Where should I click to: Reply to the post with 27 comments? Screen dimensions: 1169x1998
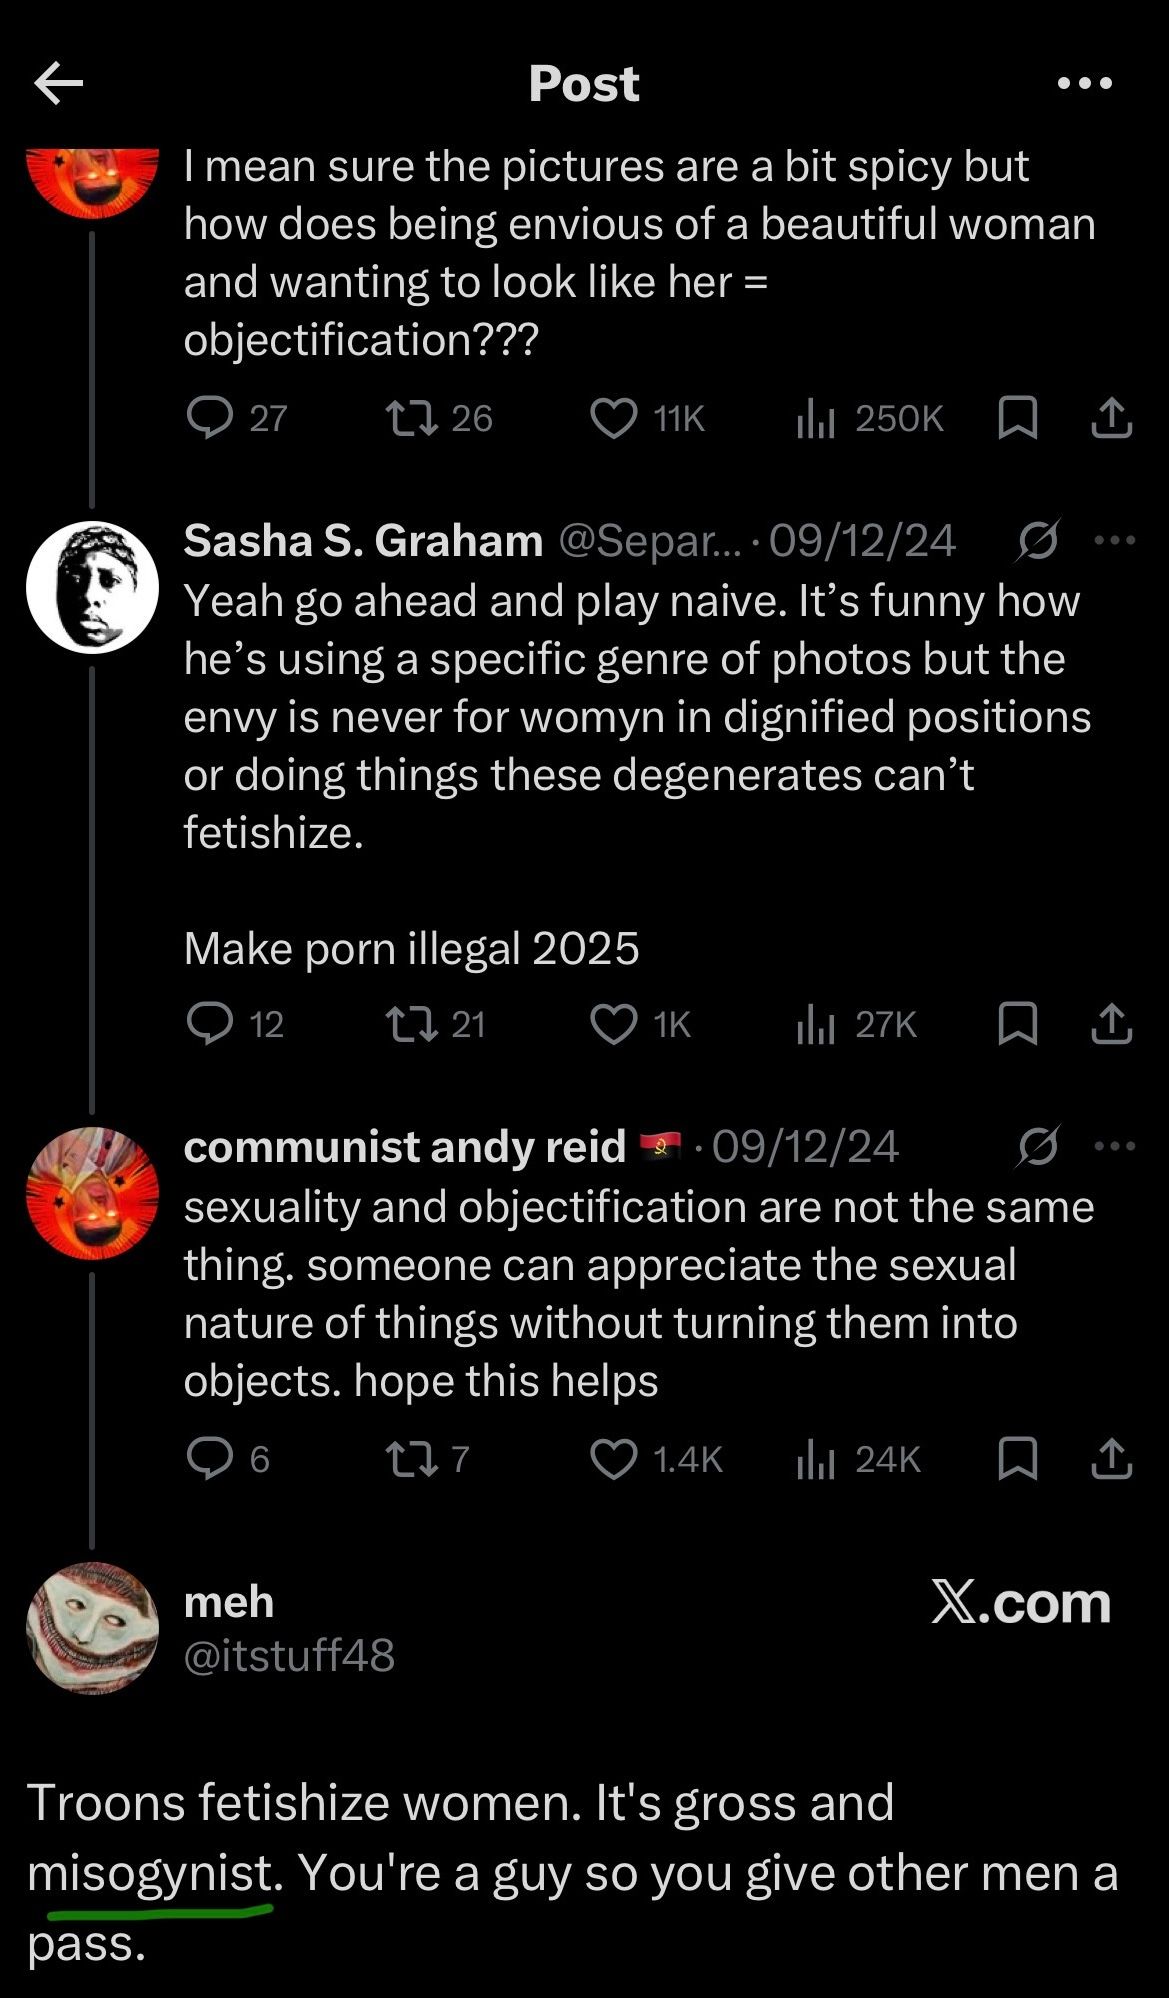point(210,418)
